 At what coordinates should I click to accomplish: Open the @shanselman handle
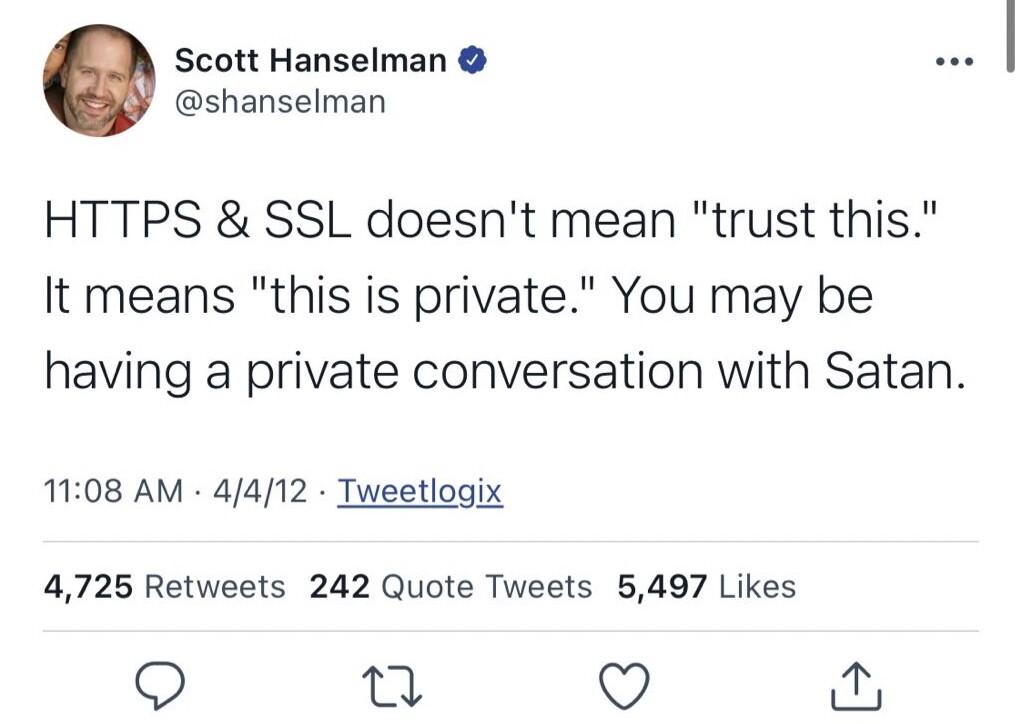point(281,102)
